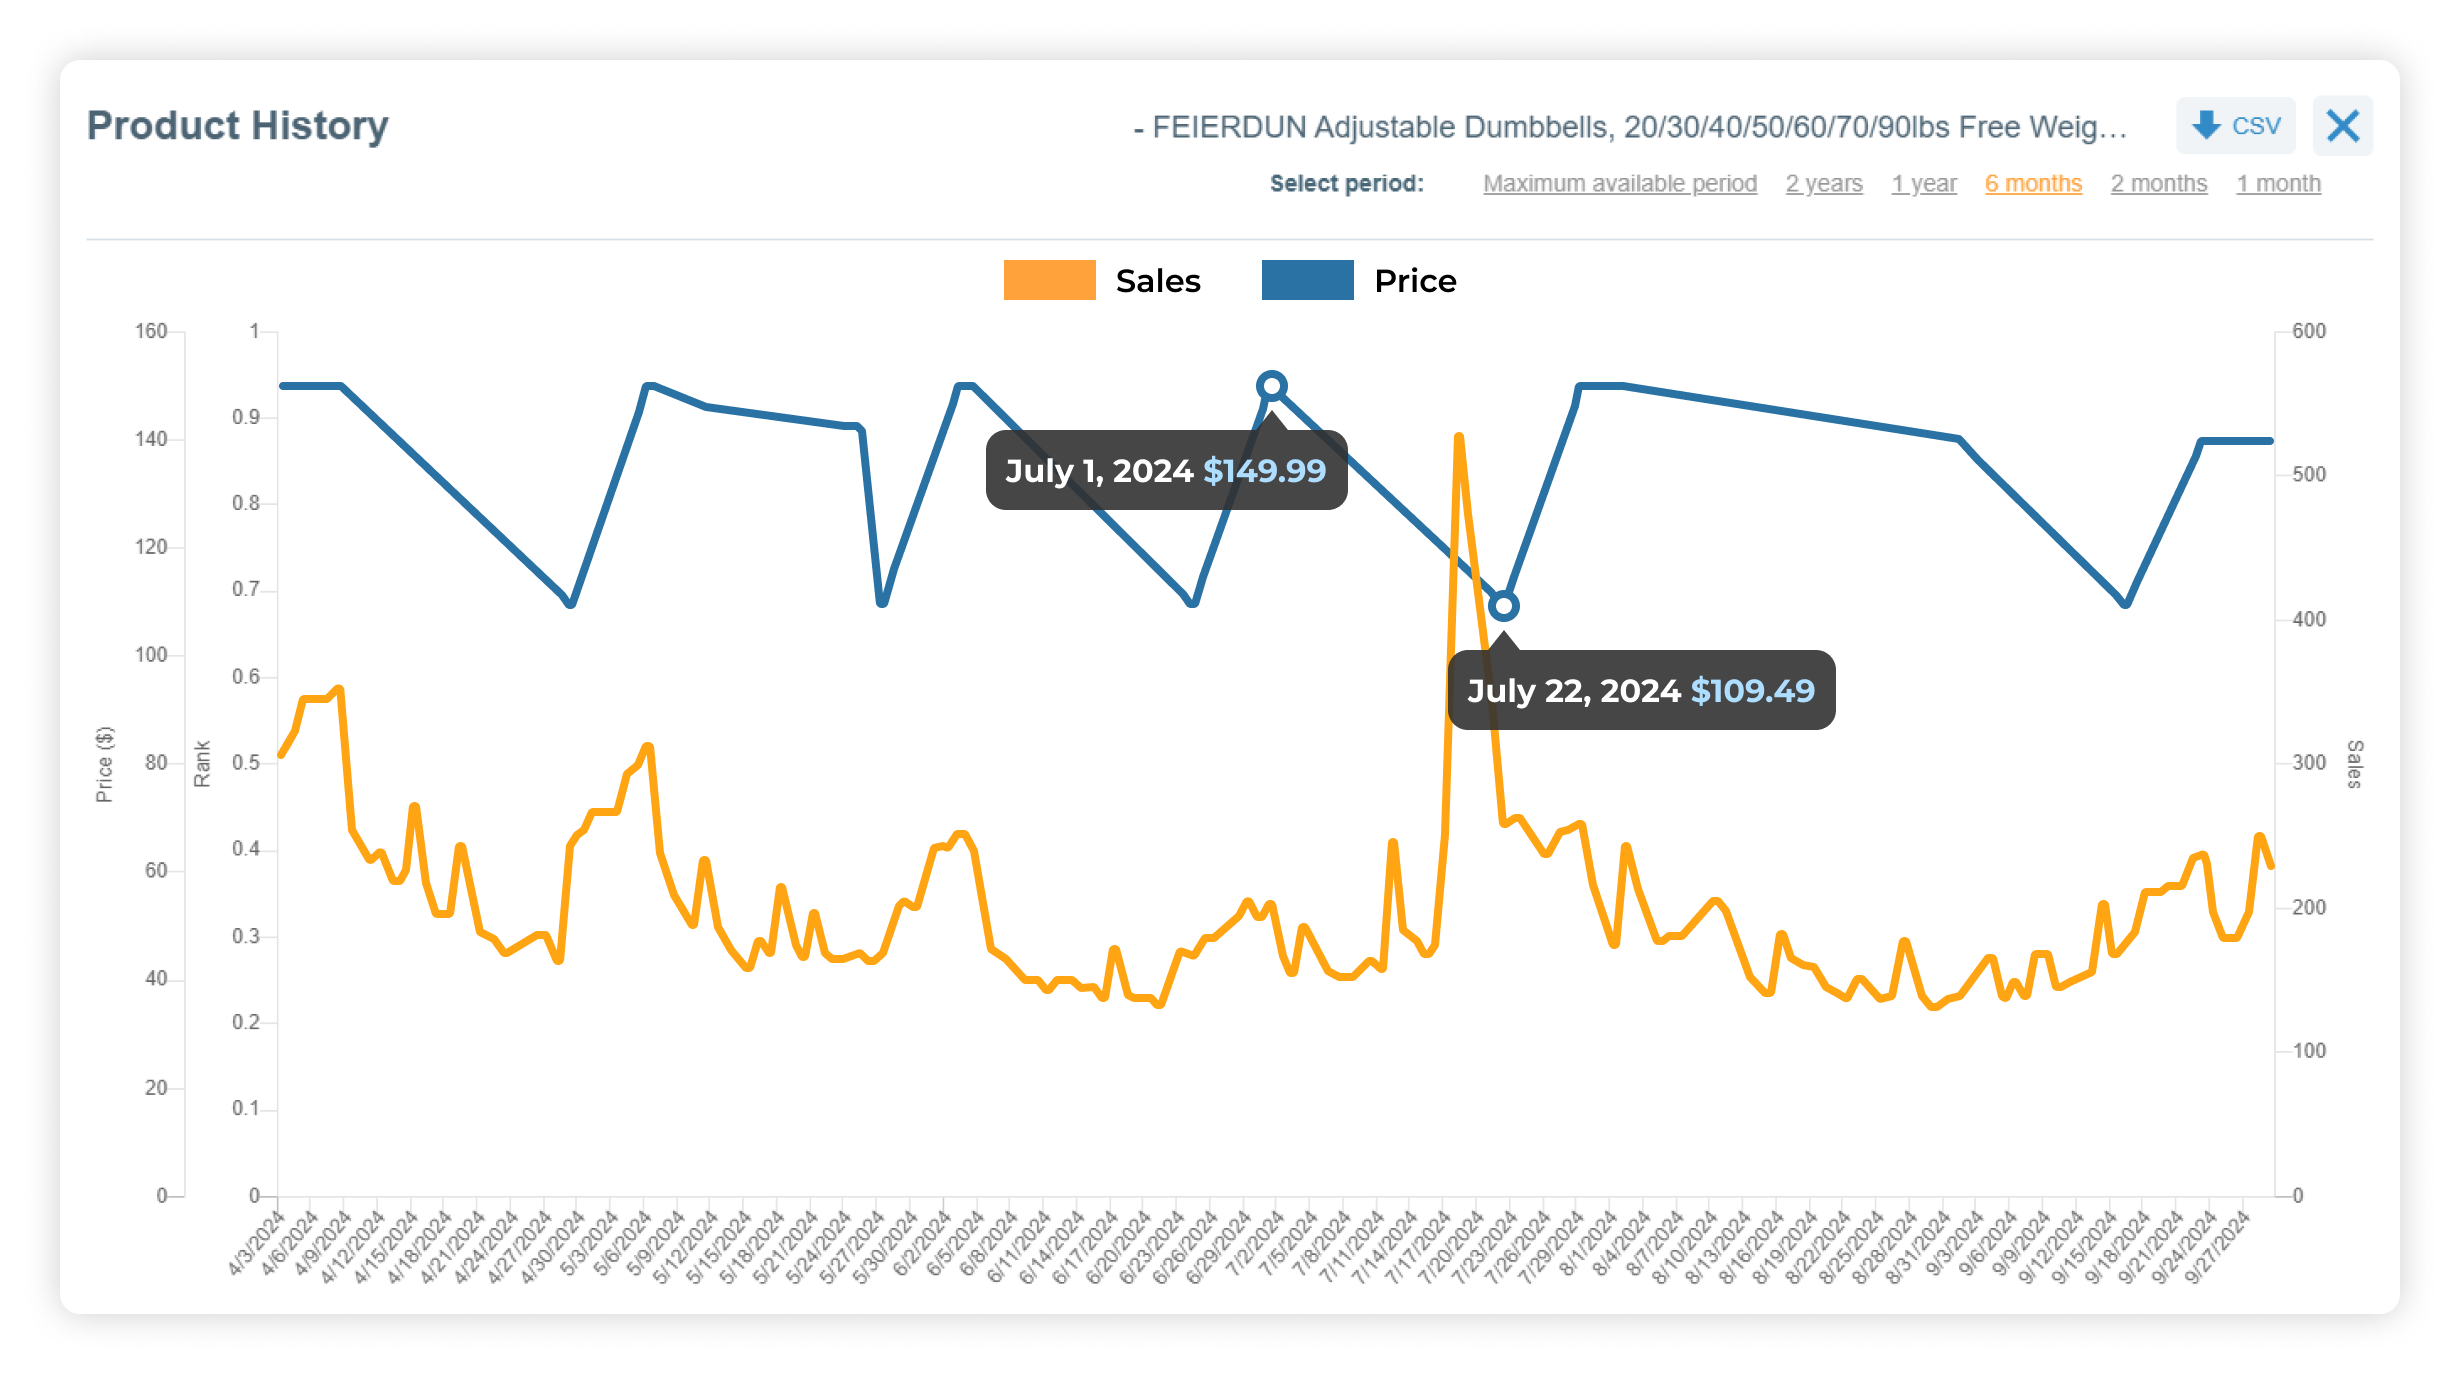Select the 6 months period
2460x1374 pixels.
2032,183
